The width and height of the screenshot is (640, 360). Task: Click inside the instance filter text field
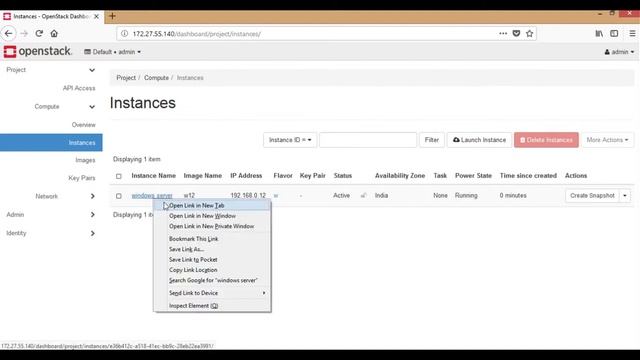368,140
